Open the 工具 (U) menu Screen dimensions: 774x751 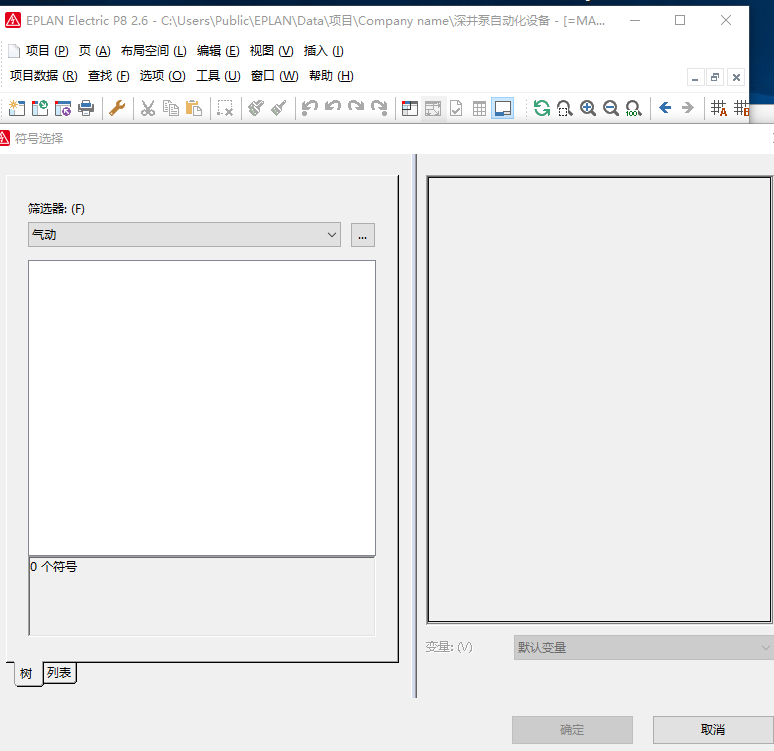pos(218,76)
